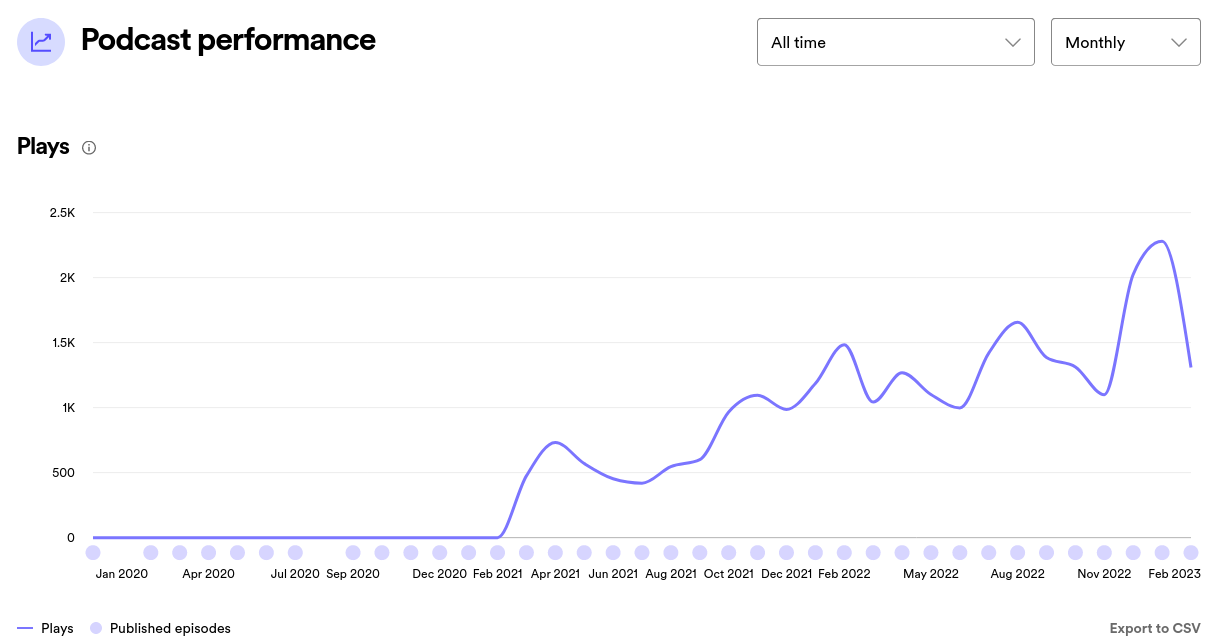Click the Published episodes legend dot swatch
Viewport: 1216px width, 636px height.
tap(96, 628)
